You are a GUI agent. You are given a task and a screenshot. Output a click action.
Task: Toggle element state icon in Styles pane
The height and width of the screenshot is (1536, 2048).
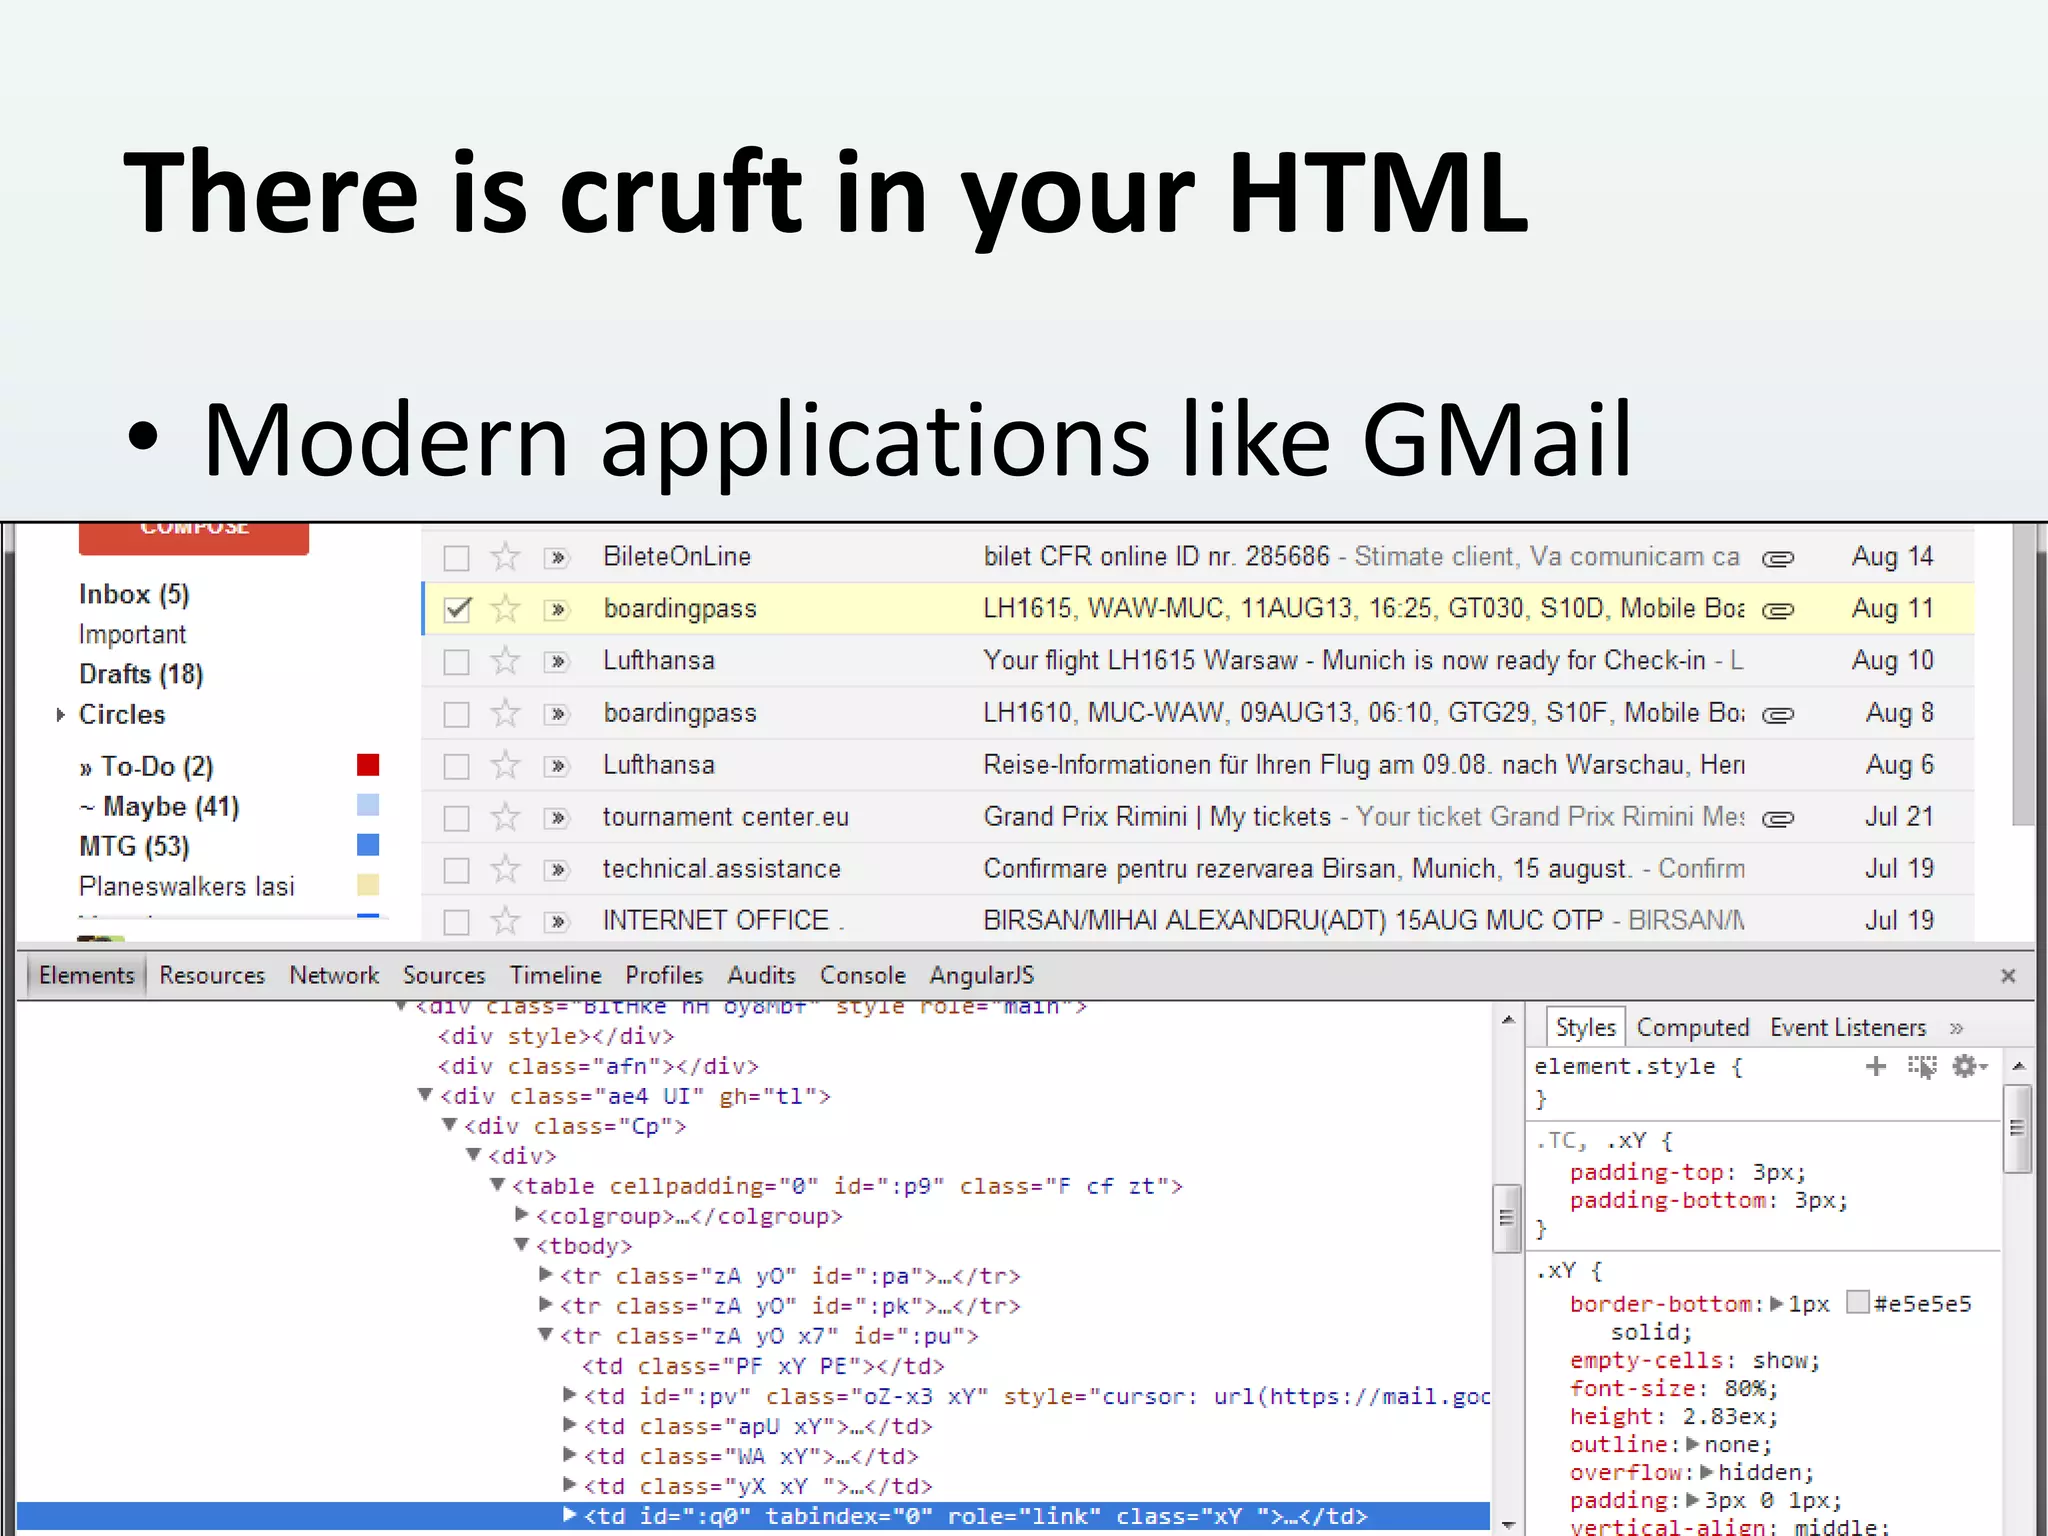click(x=1922, y=1066)
